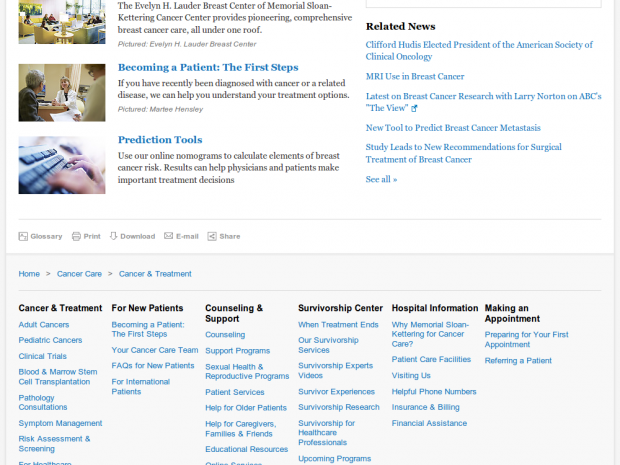This screenshot has height=465, width=620.
Task: Open Help for Caregivers, Families & Friends
Action: click(241, 429)
